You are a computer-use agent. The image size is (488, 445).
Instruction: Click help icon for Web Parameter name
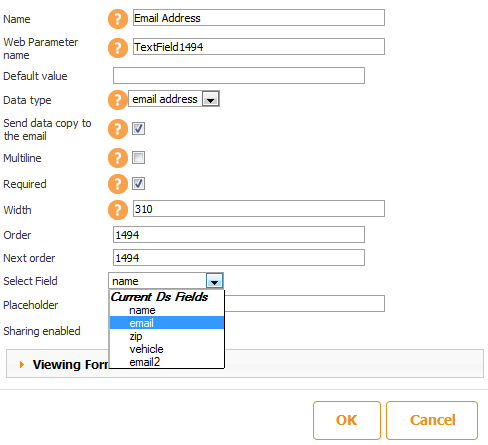pyautogui.click(x=118, y=48)
